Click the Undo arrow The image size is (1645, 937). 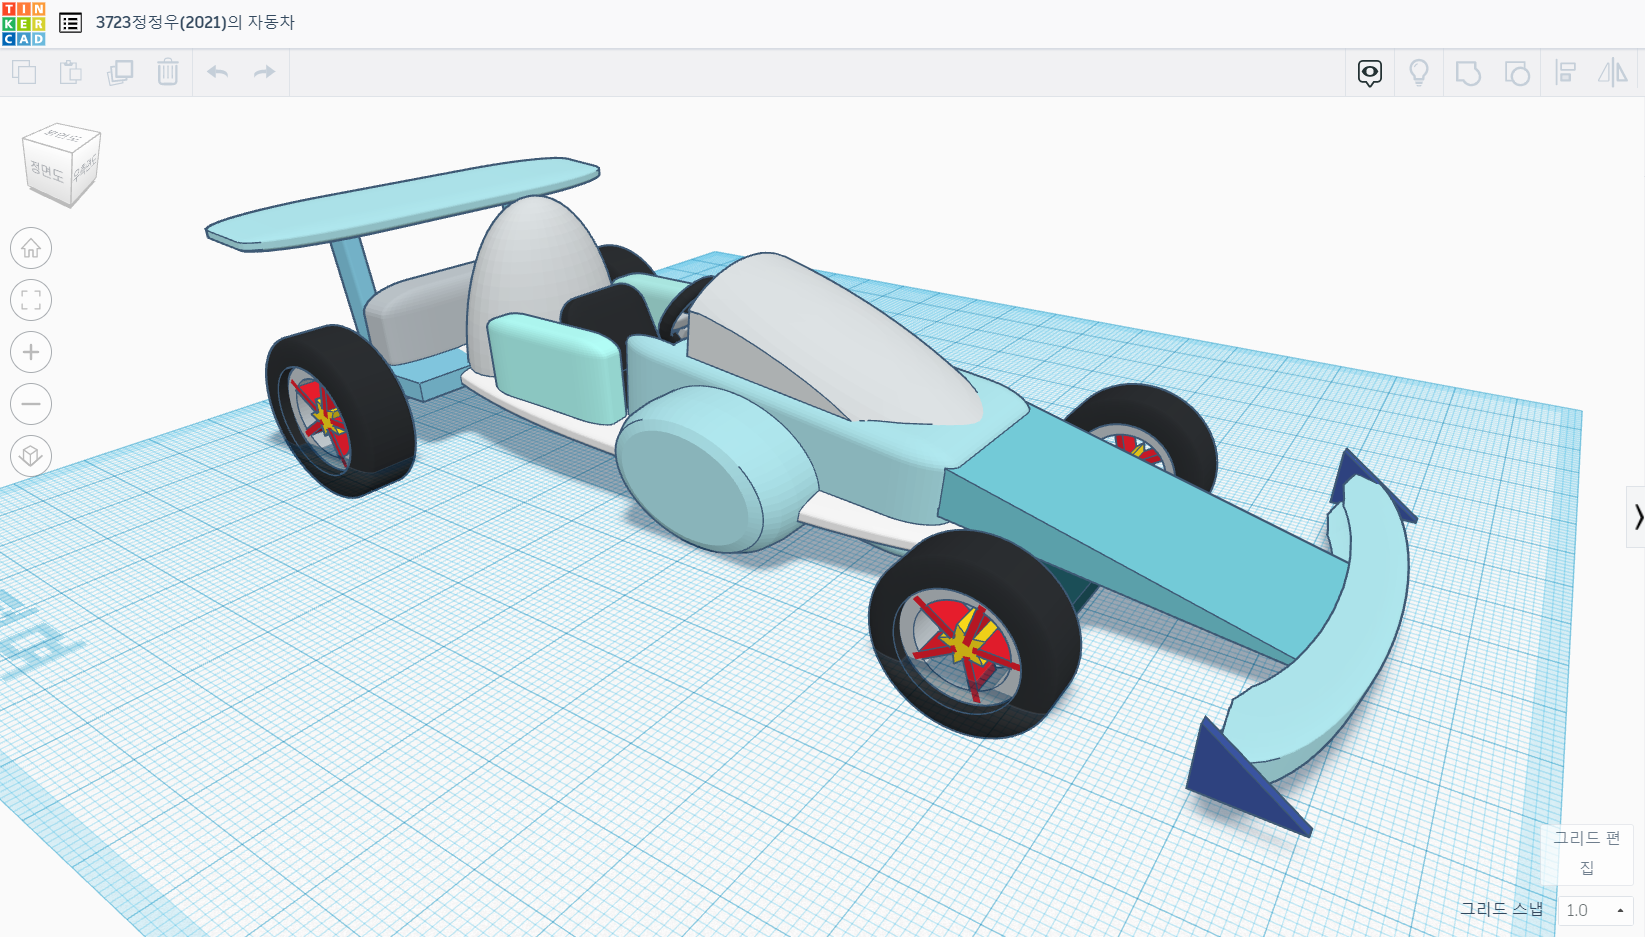tap(217, 72)
